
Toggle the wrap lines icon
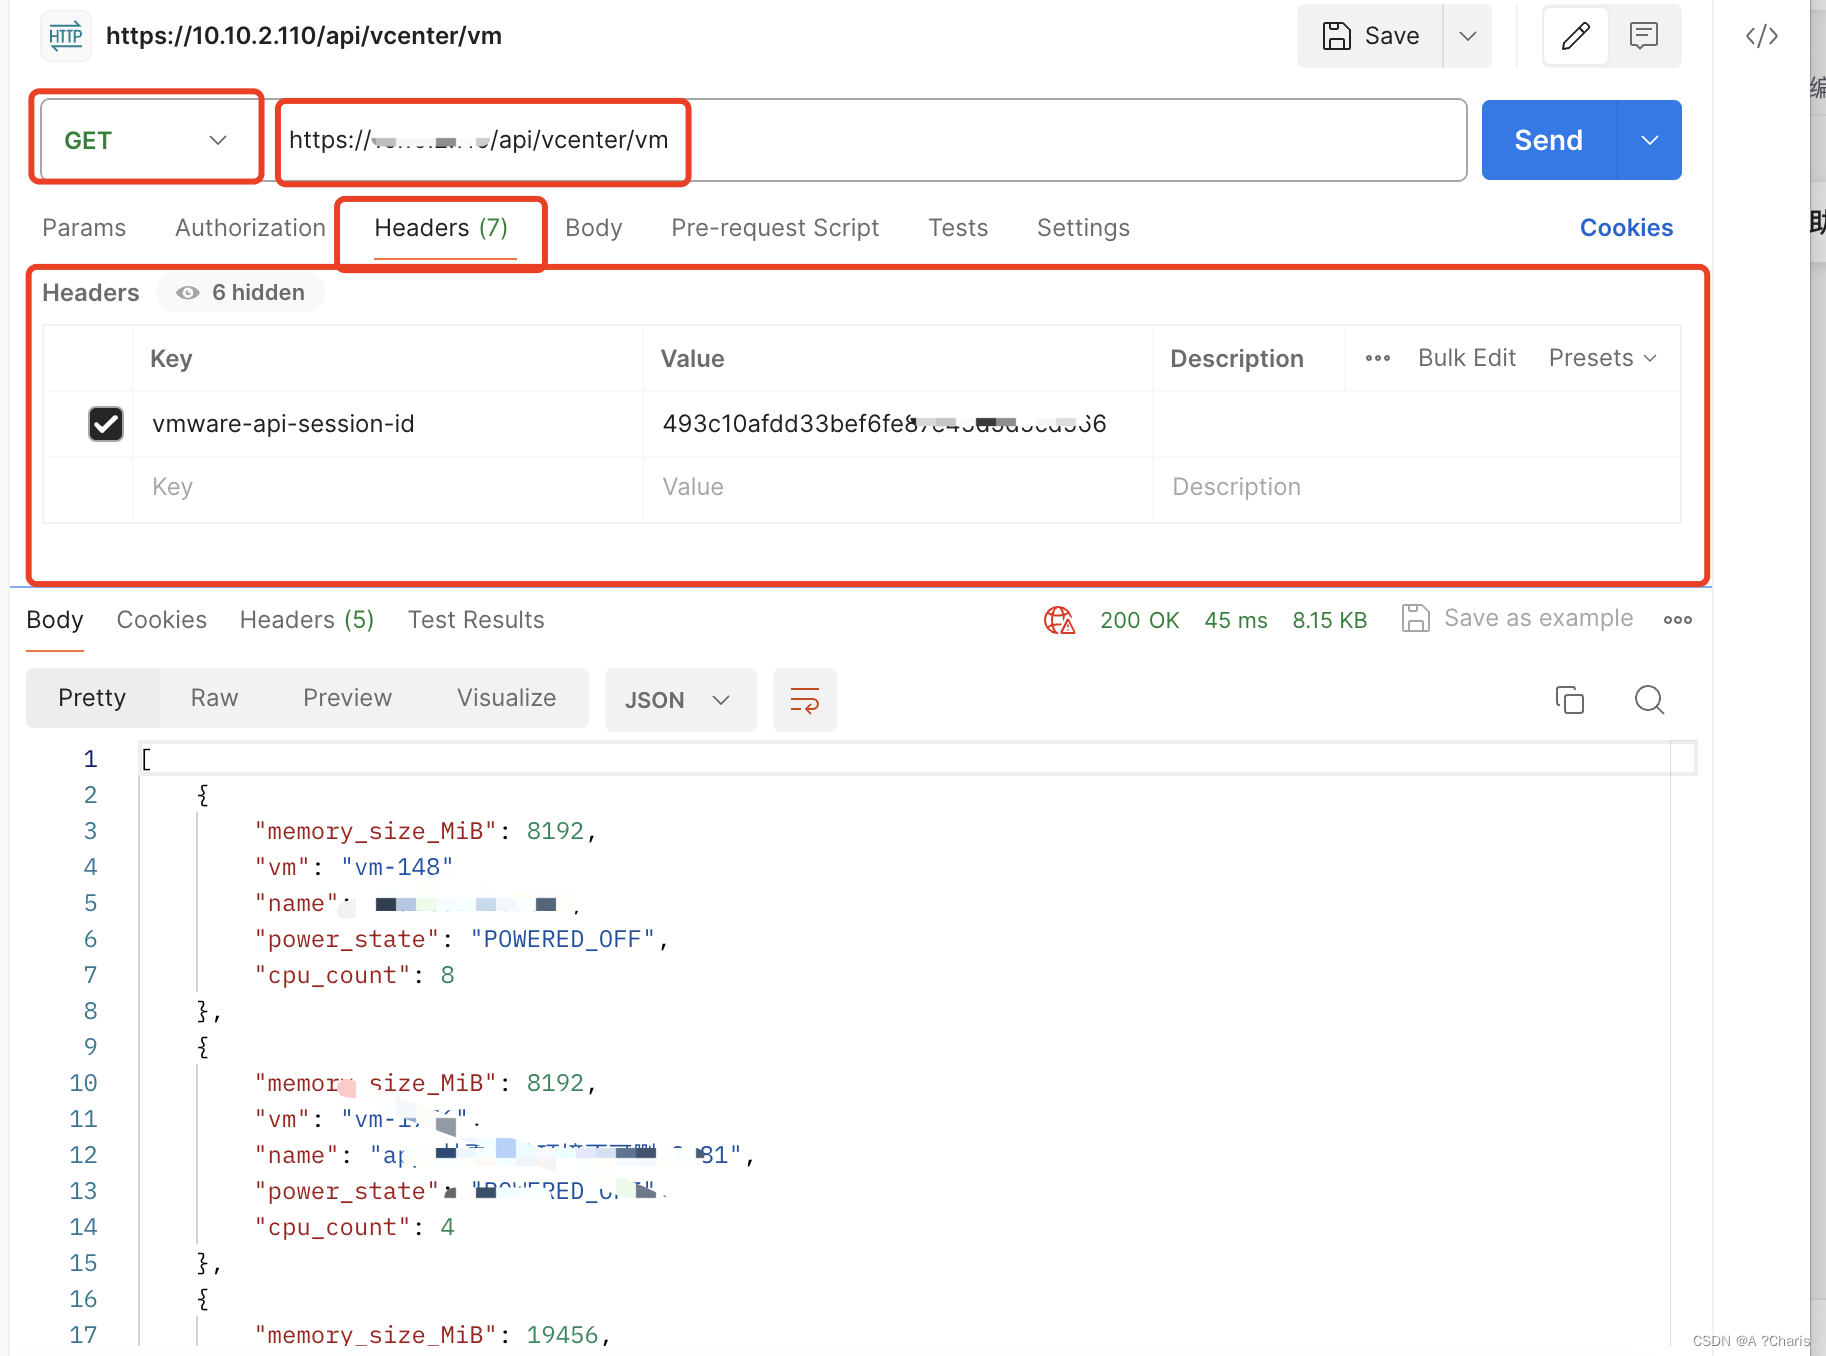tap(805, 700)
